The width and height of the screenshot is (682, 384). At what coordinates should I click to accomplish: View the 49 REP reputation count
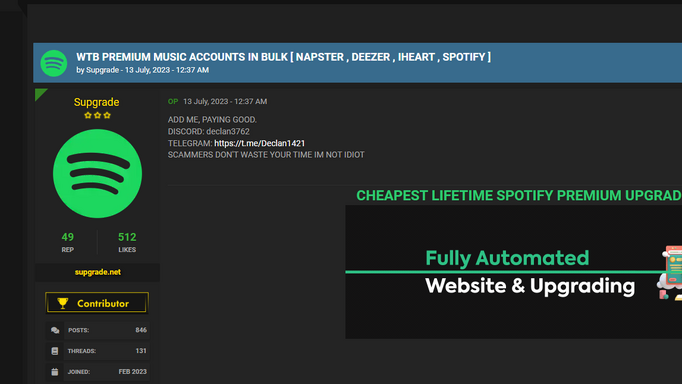coord(67,242)
